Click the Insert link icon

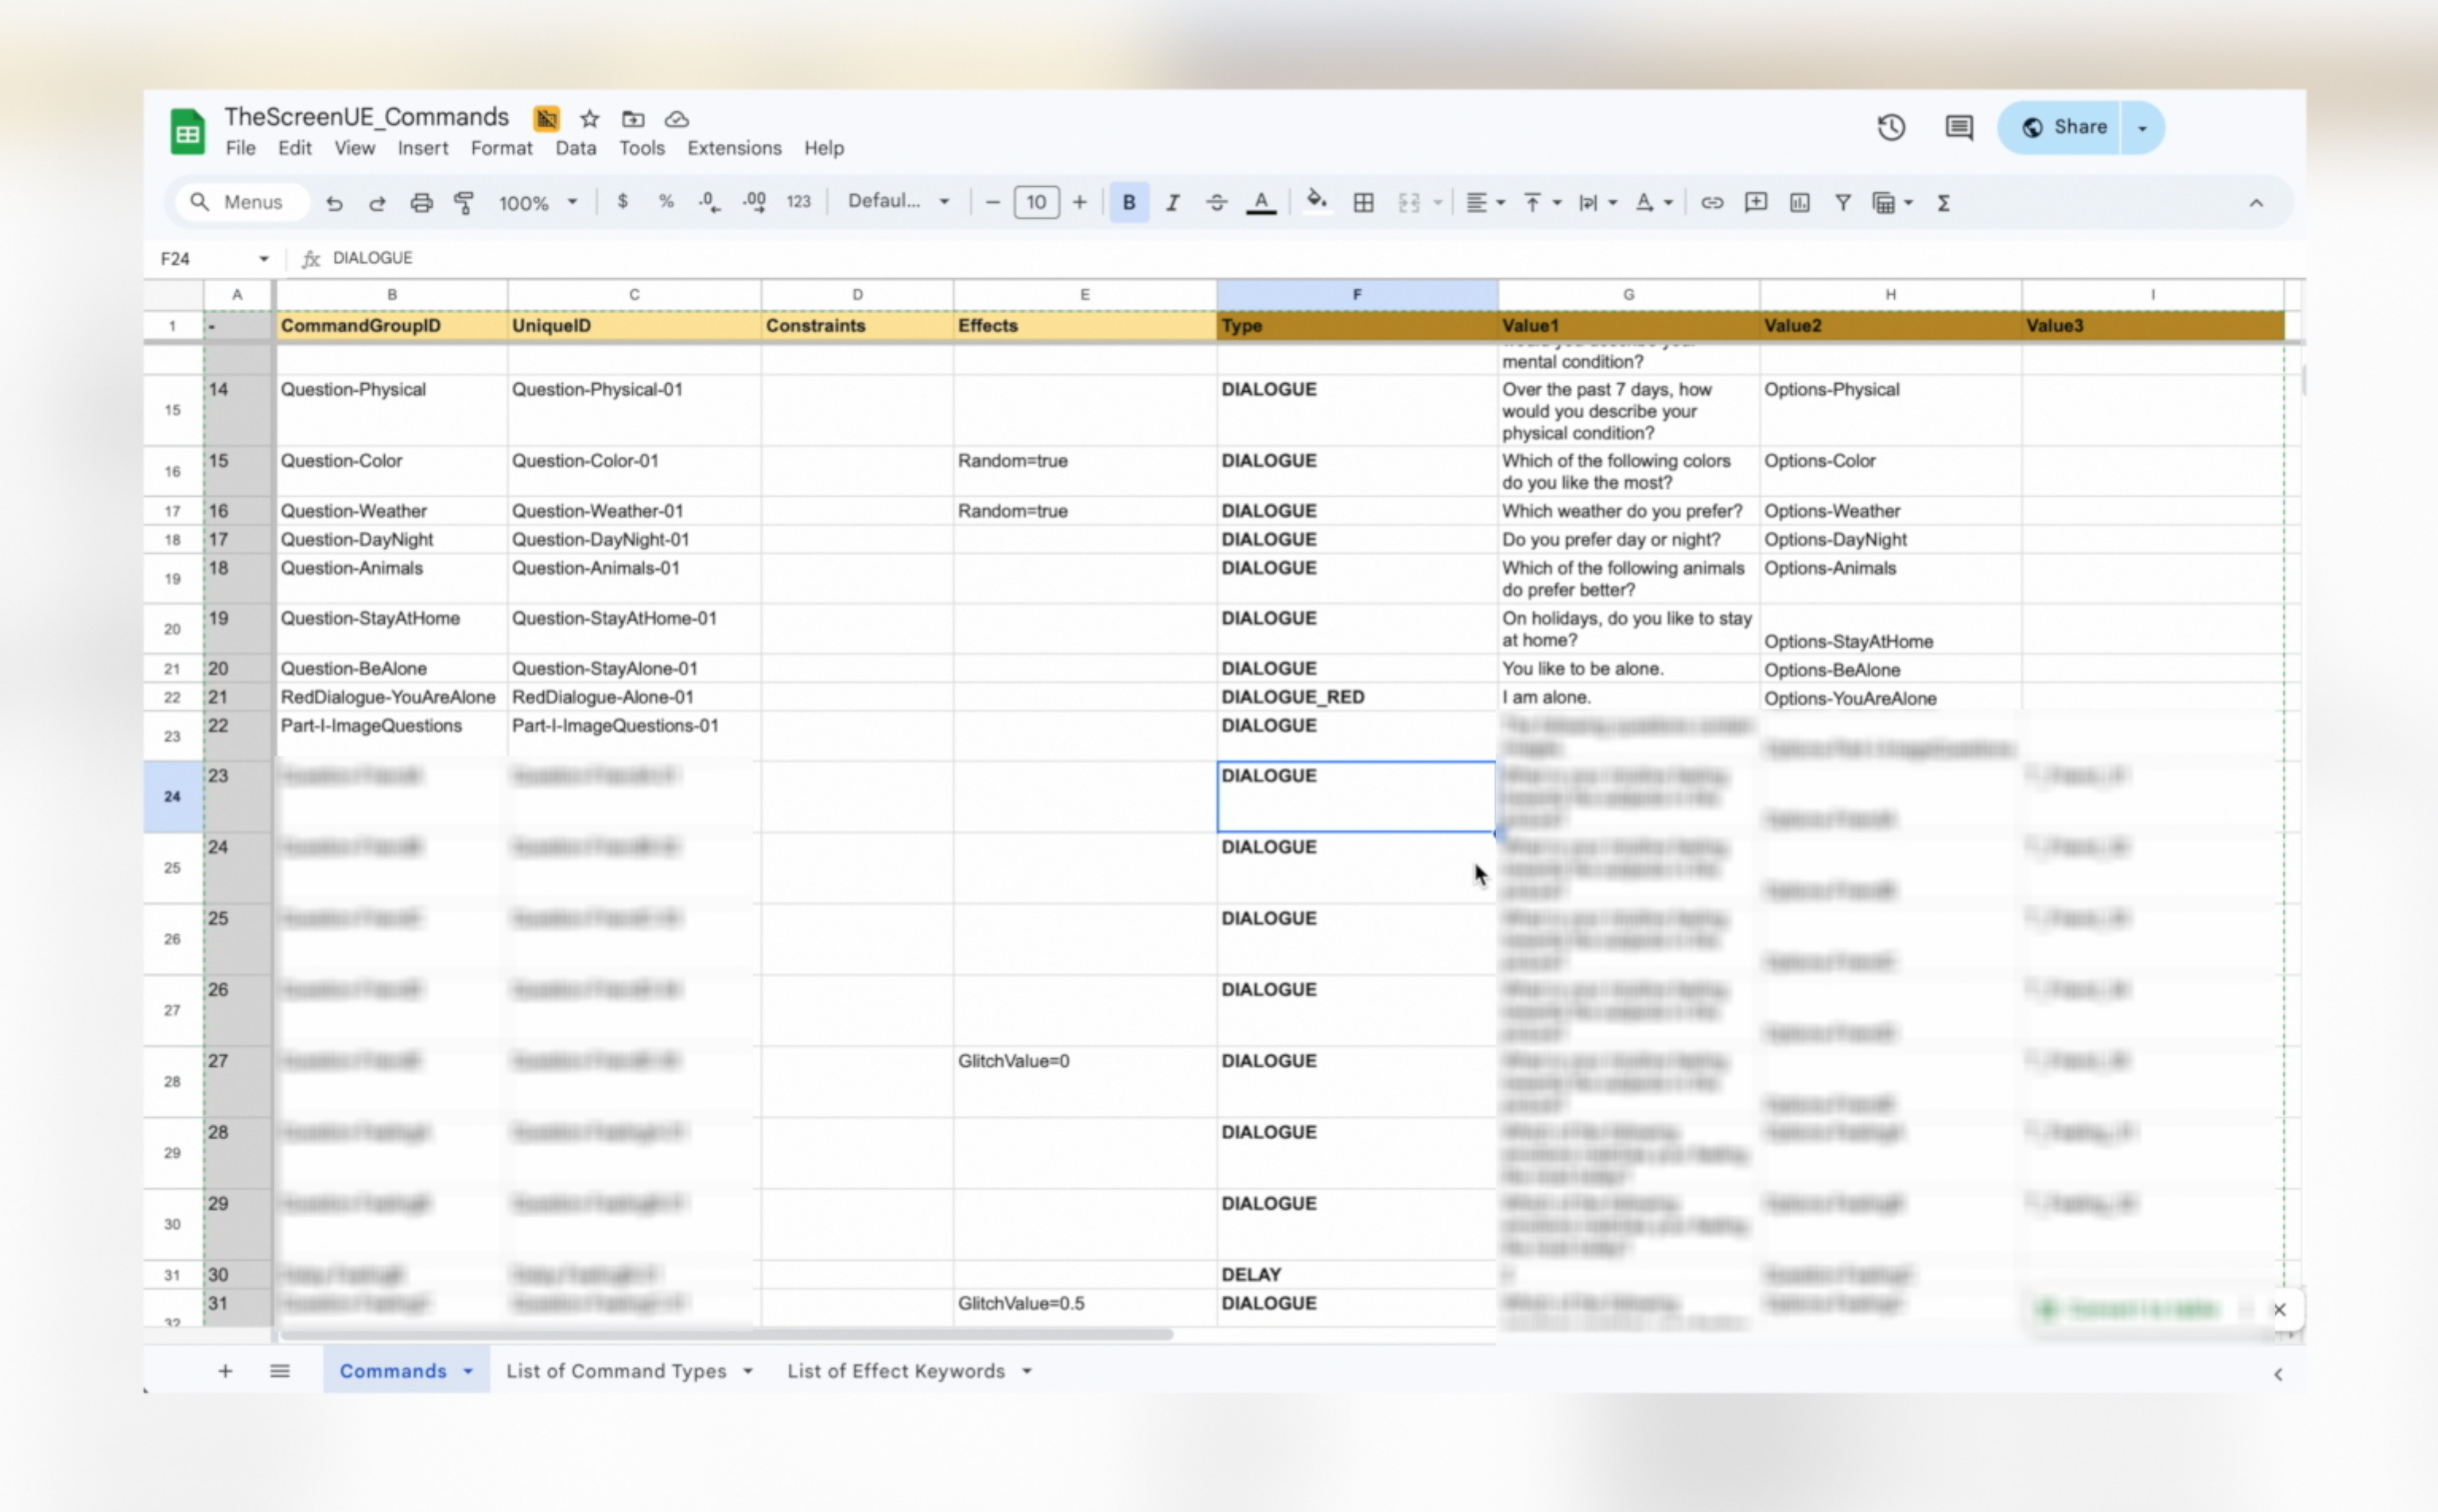(1711, 203)
